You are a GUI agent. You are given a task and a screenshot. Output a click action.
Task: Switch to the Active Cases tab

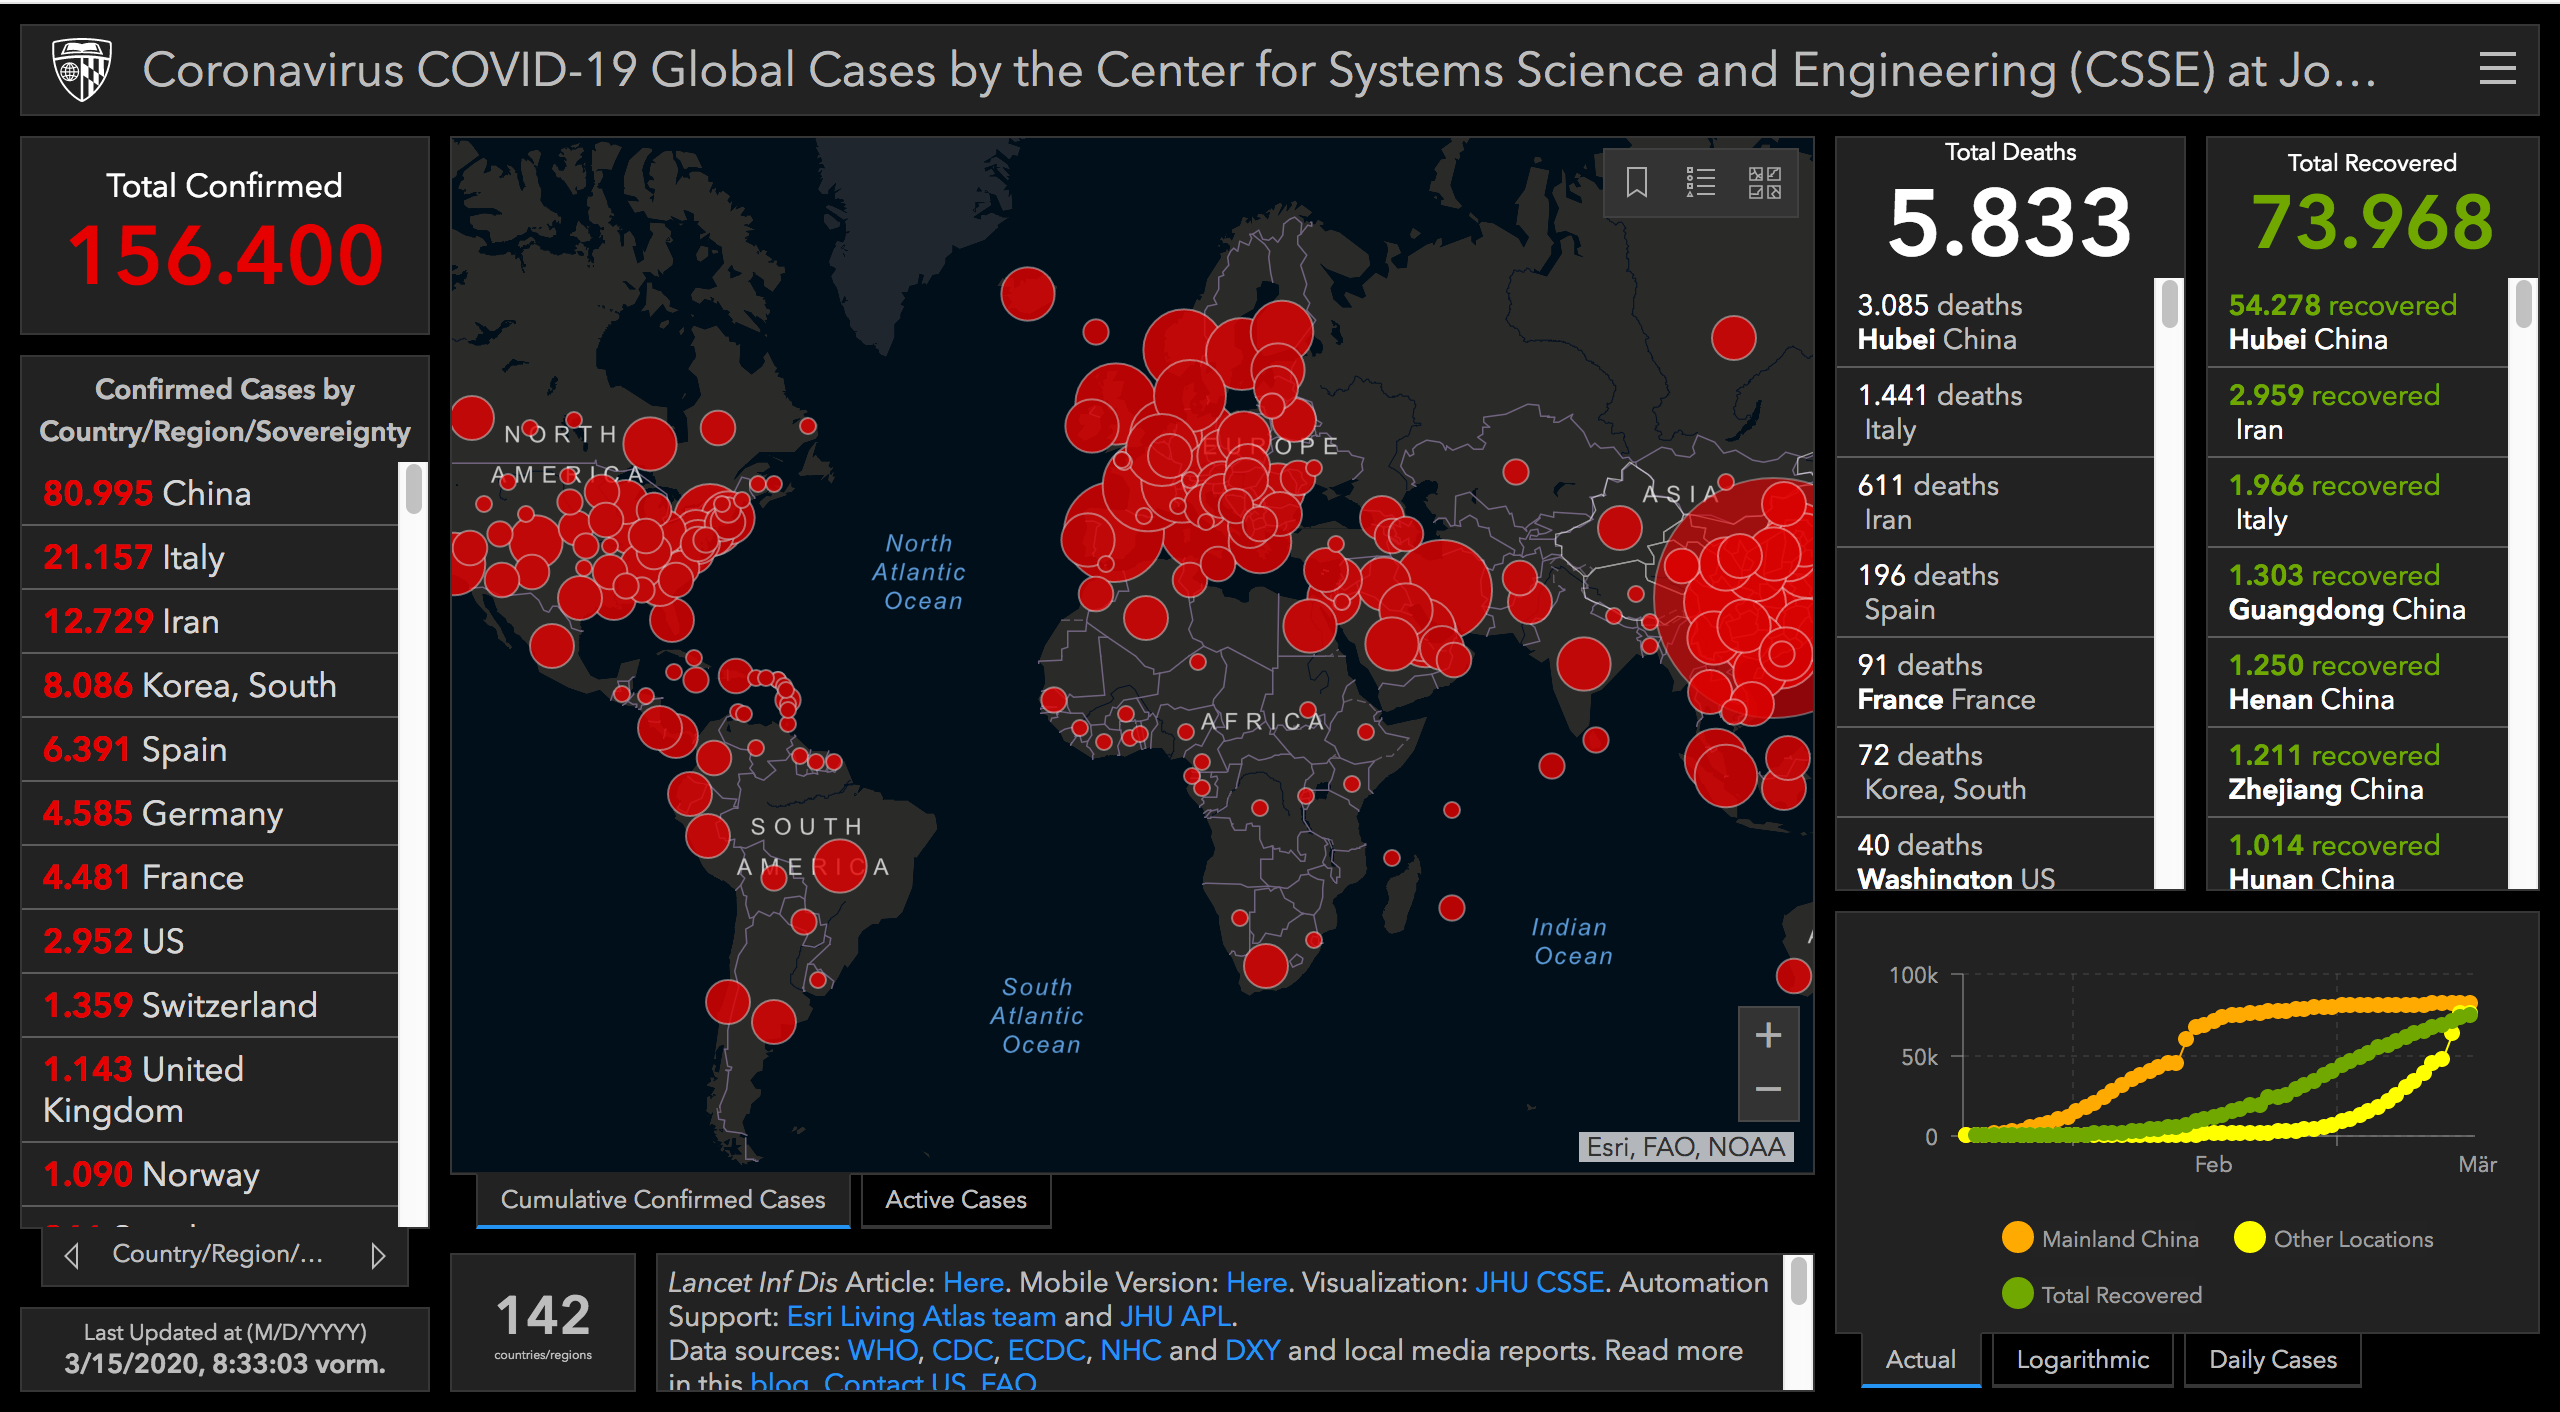coord(956,1200)
